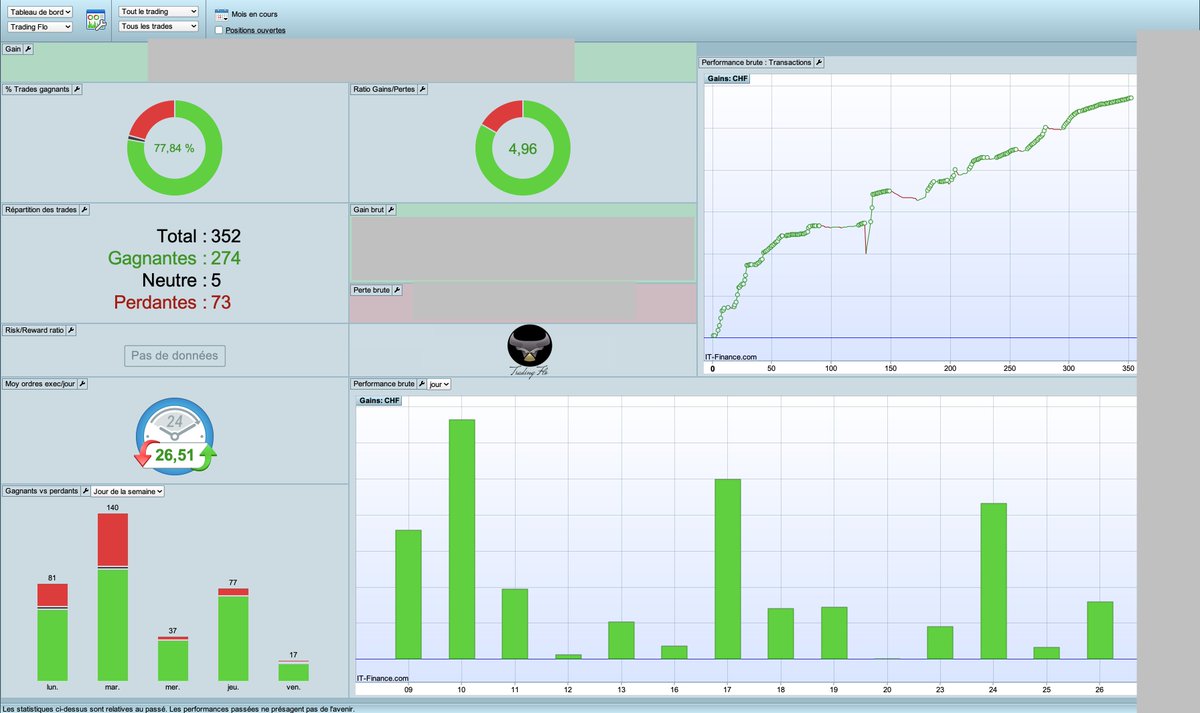The width and height of the screenshot is (1200, 713).
Task: Click the Perdantes : 73 text
Action: [x=172, y=302]
